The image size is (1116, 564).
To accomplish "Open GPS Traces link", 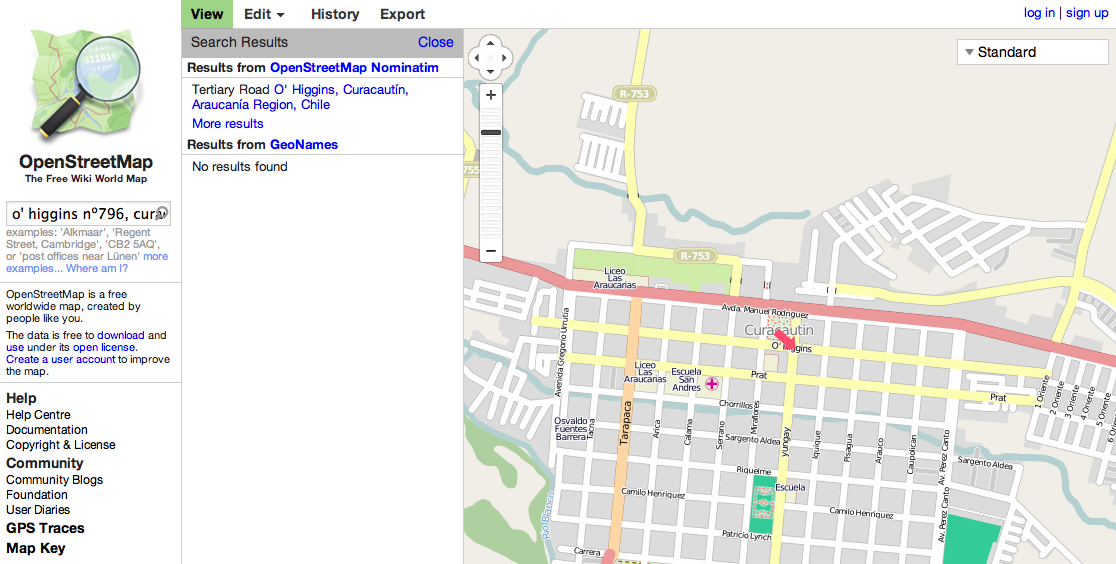I will pyautogui.click(x=46, y=528).
